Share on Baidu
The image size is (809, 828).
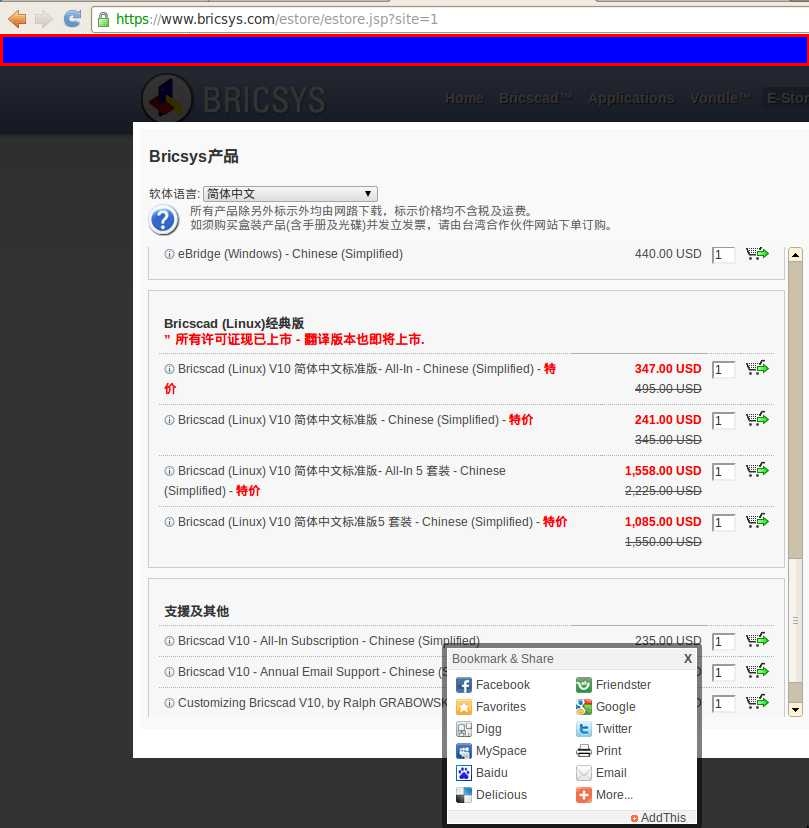(x=482, y=773)
